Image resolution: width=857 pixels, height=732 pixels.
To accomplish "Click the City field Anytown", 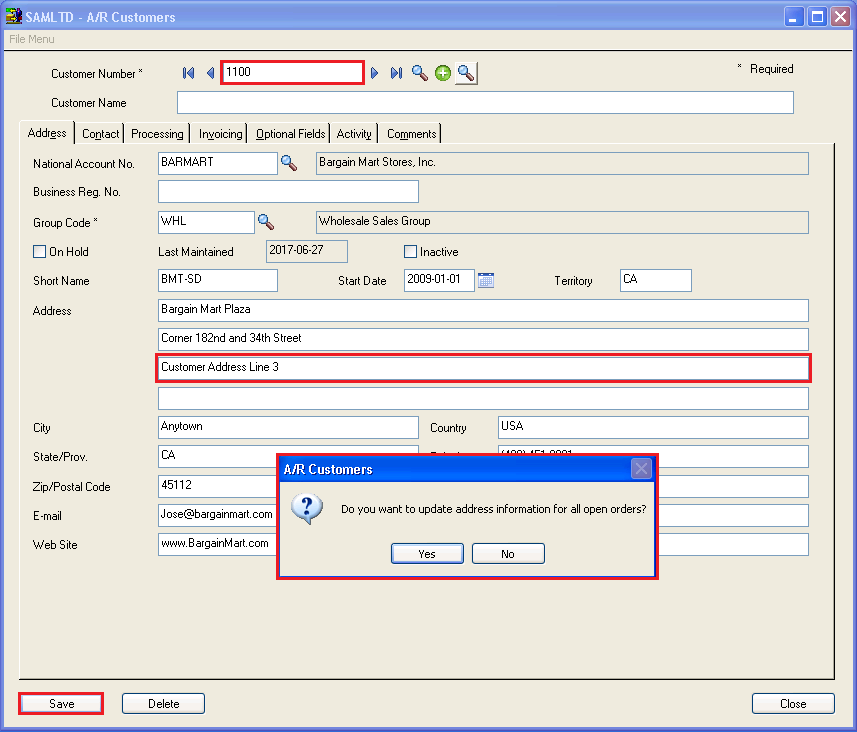I will (289, 428).
